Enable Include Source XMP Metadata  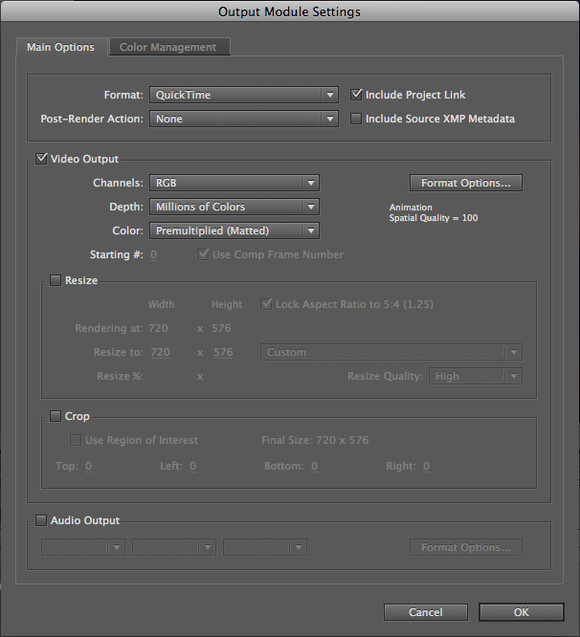(x=356, y=119)
